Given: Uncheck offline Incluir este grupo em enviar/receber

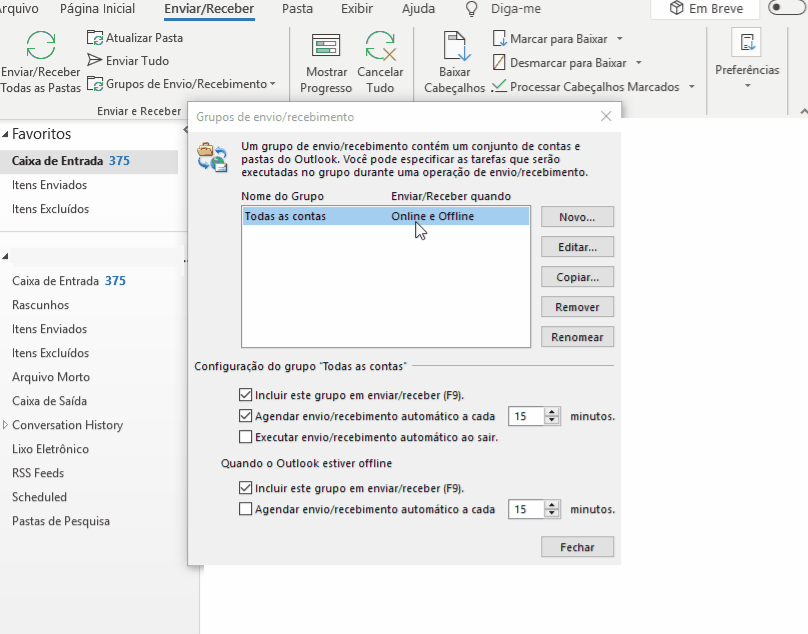Looking at the screenshot, I should [x=245, y=488].
